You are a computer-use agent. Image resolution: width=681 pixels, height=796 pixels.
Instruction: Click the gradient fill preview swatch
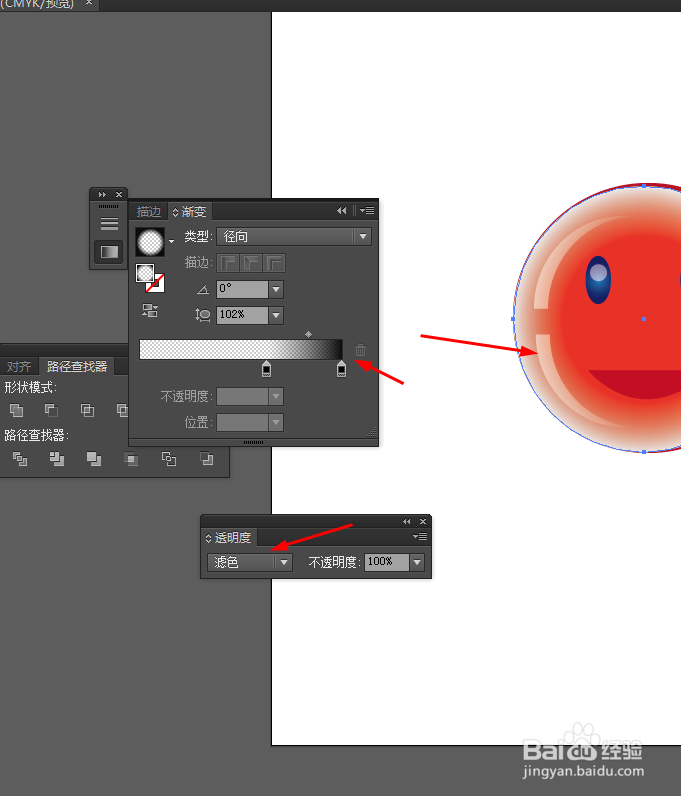[150, 242]
